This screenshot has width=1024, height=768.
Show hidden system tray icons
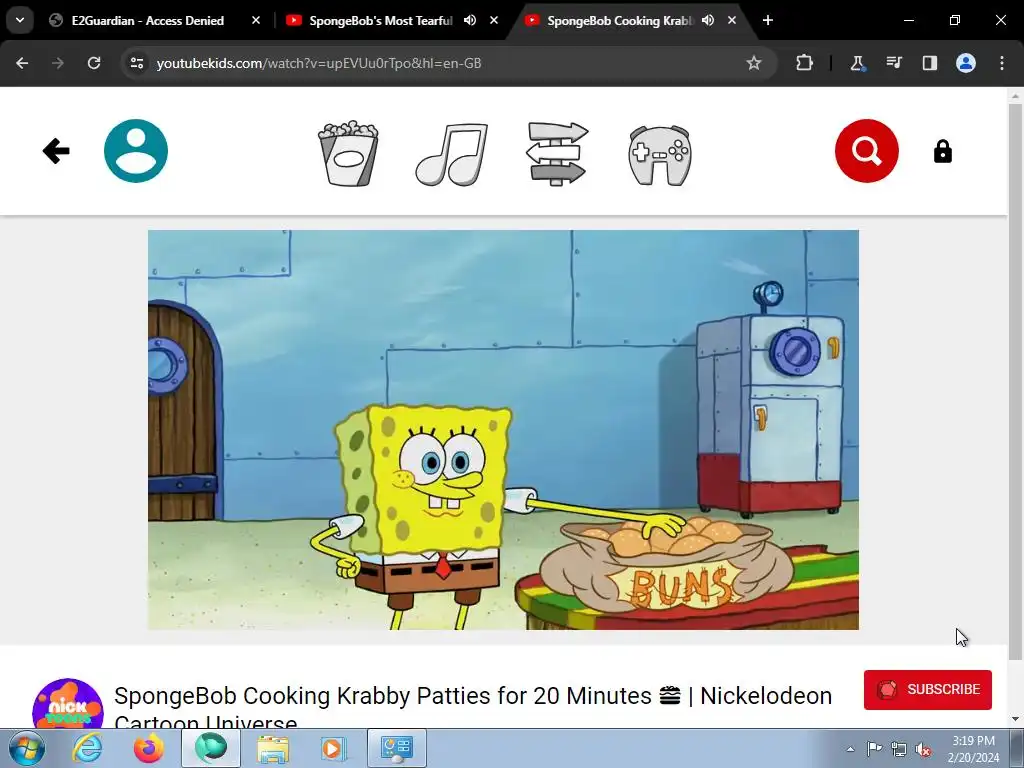850,749
